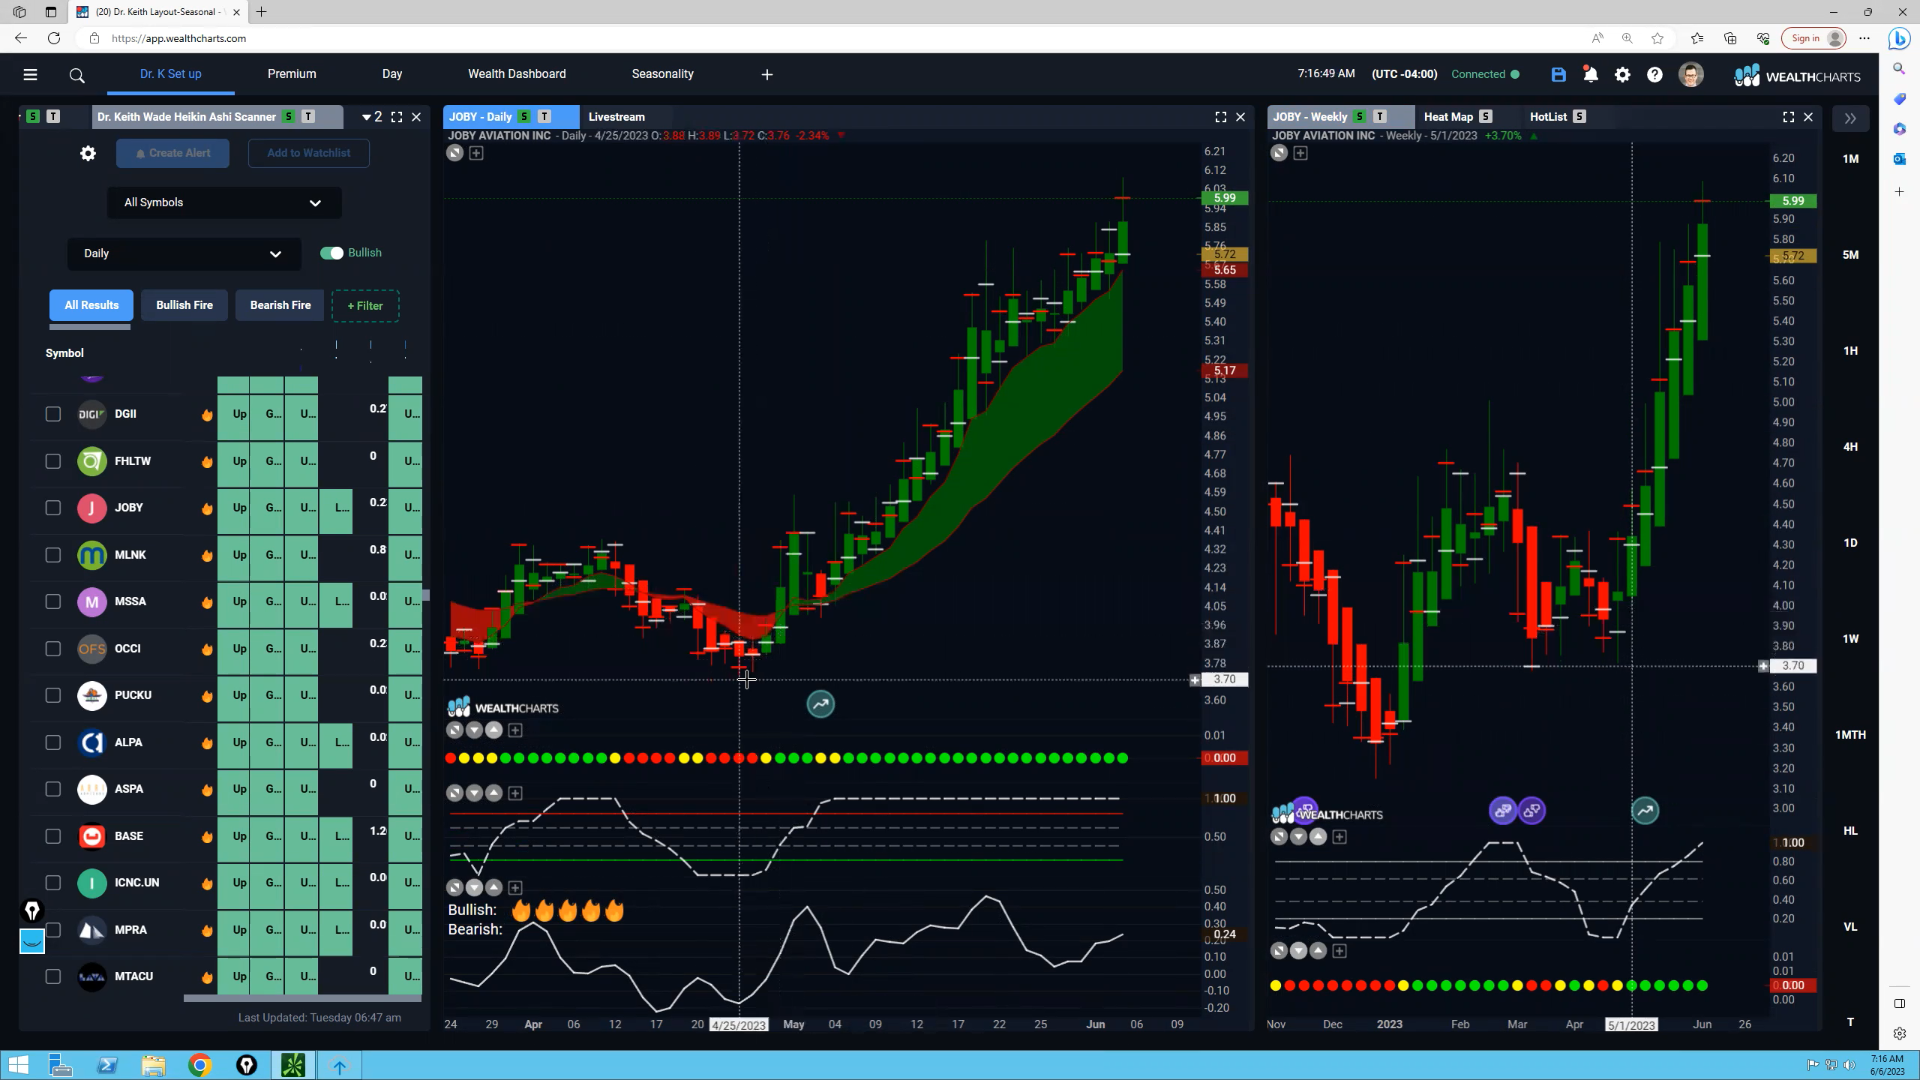Collapse weekly oscillator pane arrow
Image resolution: width=1920 pixels, height=1080 pixels.
pyautogui.click(x=1298, y=837)
